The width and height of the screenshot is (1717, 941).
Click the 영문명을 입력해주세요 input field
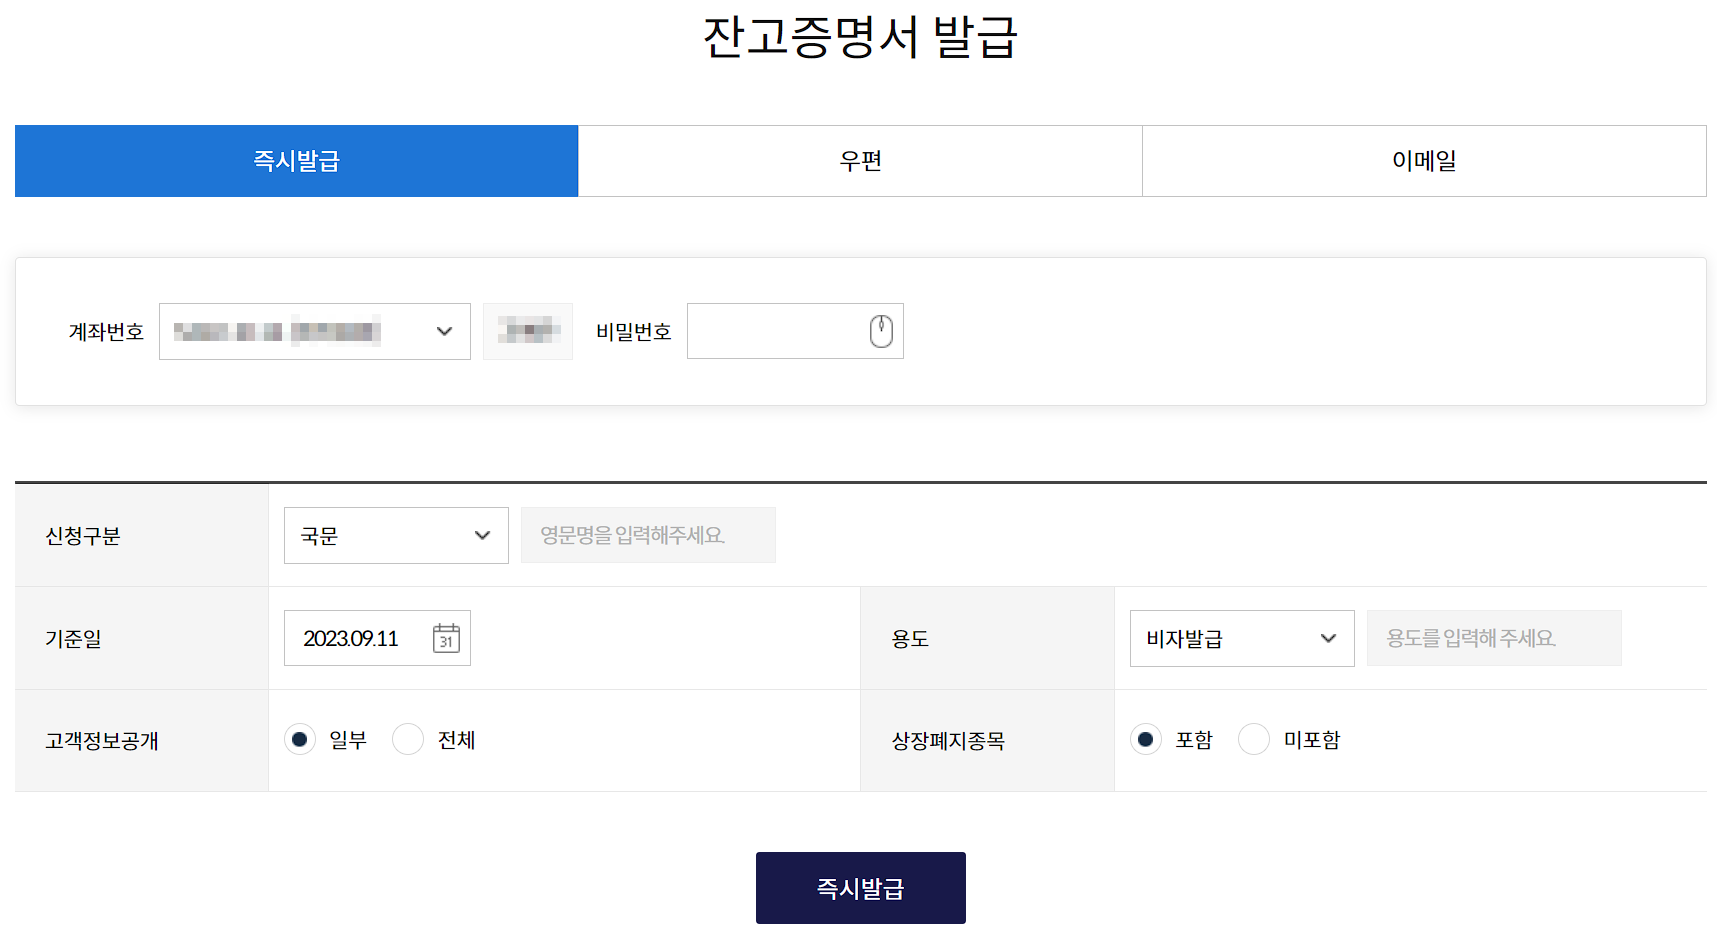pos(648,535)
